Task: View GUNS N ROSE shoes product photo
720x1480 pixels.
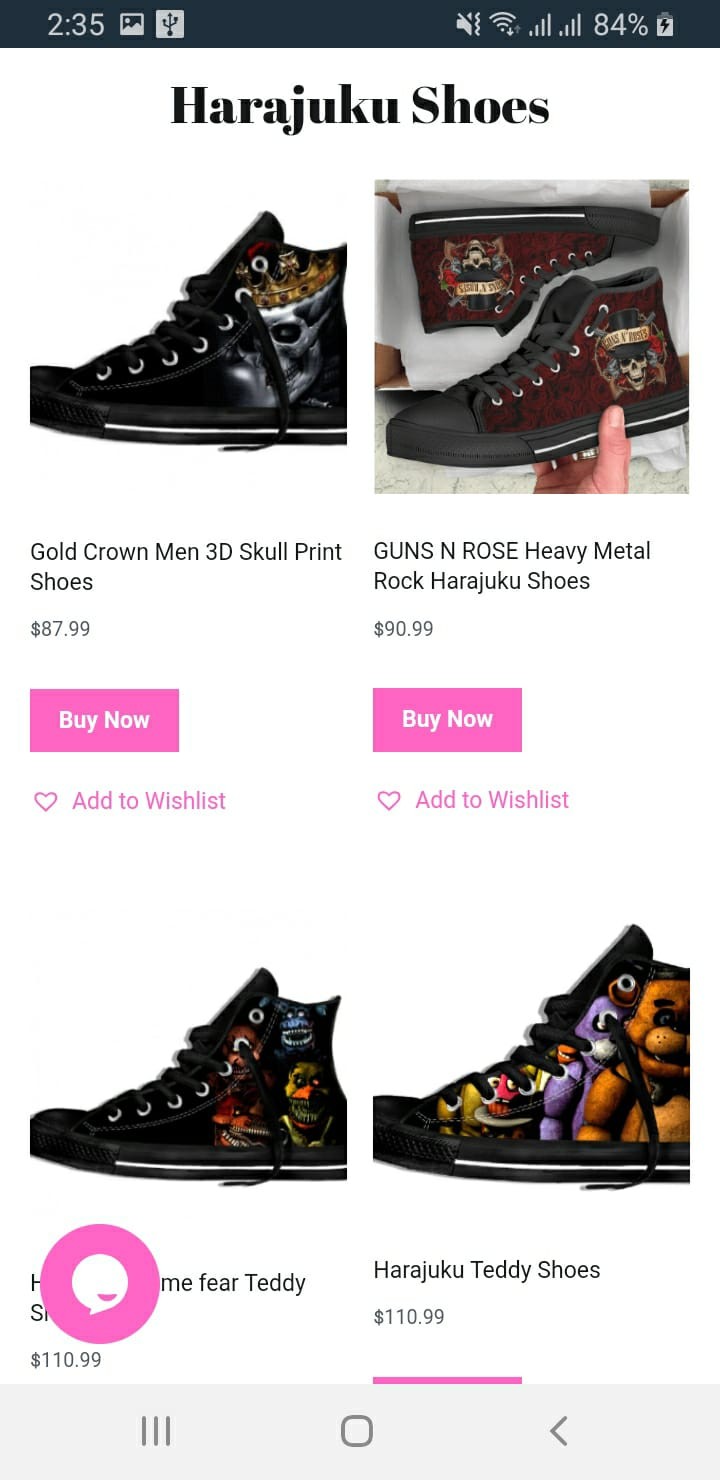Action: 531,336
